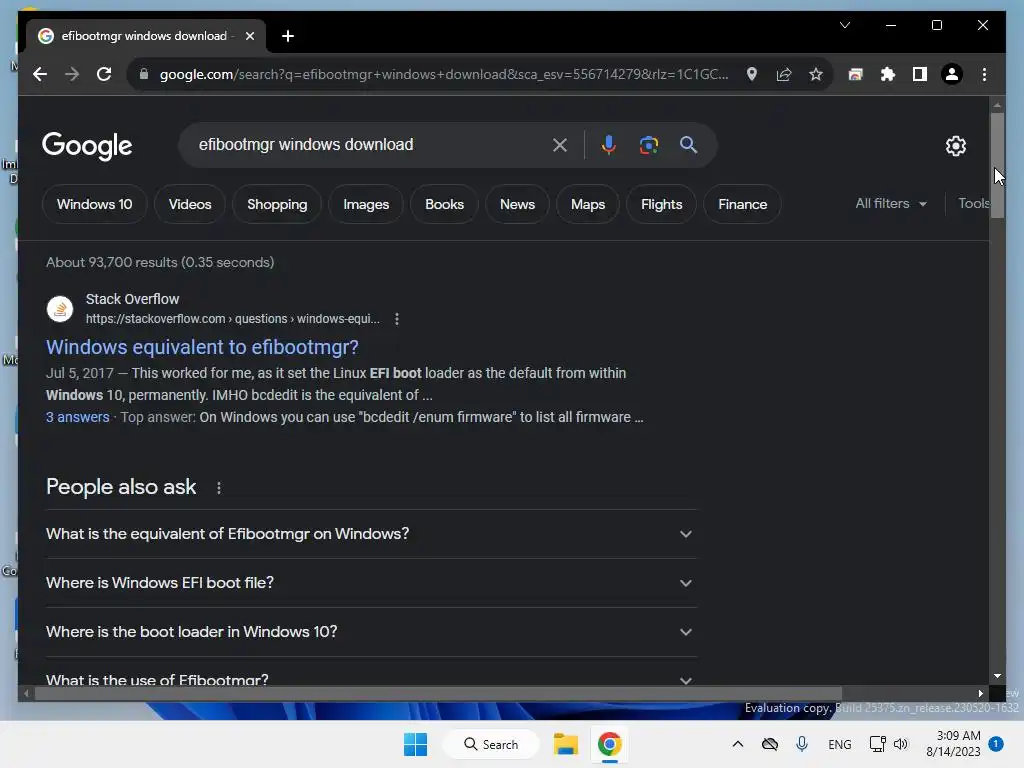Toggle Chrome side panel icon

coord(920,74)
